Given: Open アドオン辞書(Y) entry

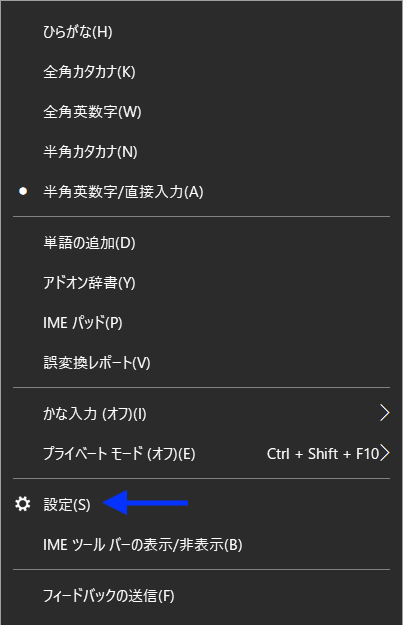Looking at the screenshot, I should click(201, 283).
